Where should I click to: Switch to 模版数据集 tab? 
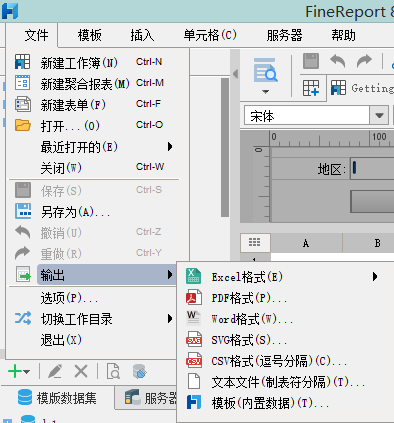pos(57,398)
